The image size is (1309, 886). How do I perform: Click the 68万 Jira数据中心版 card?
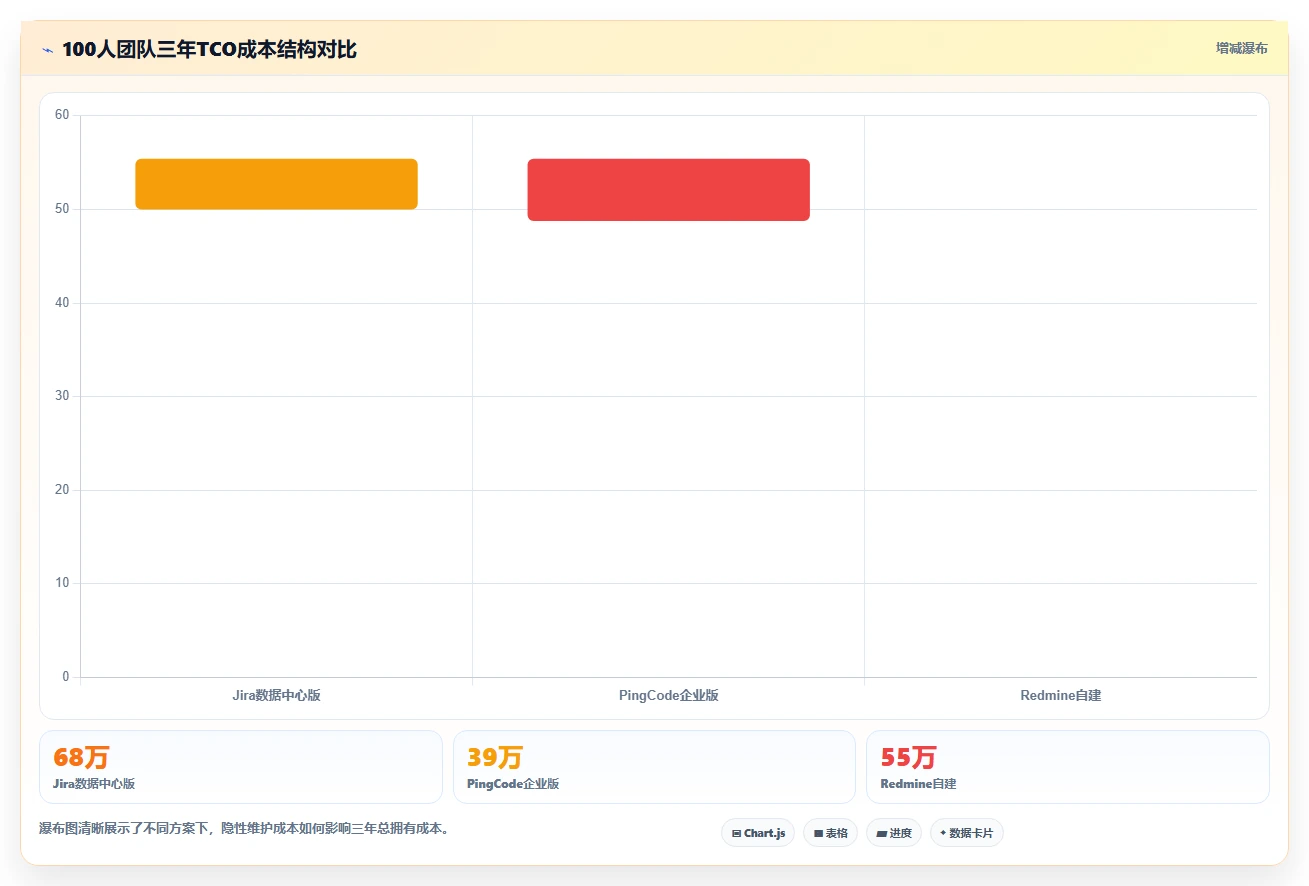[x=241, y=767]
